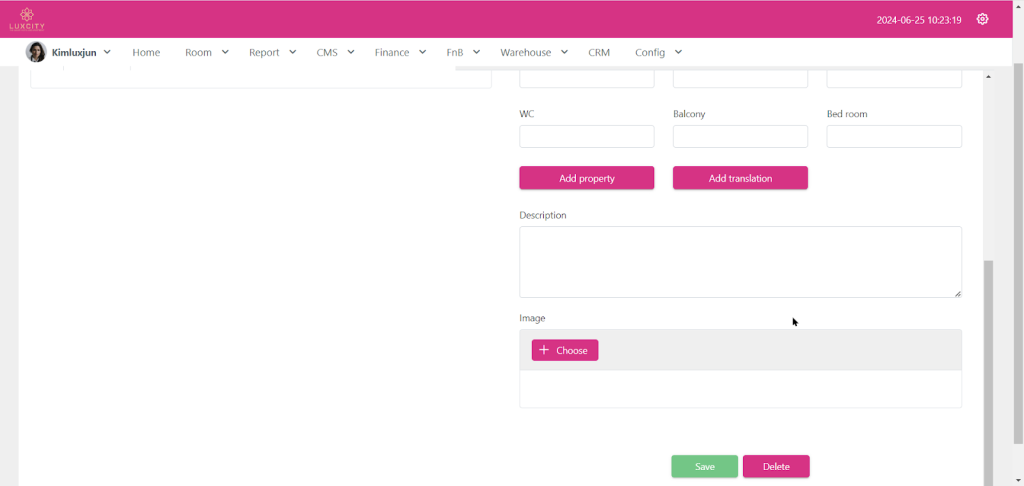Click the Add translation button
Image resolution: width=1024 pixels, height=486 pixels.
(x=740, y=178)
